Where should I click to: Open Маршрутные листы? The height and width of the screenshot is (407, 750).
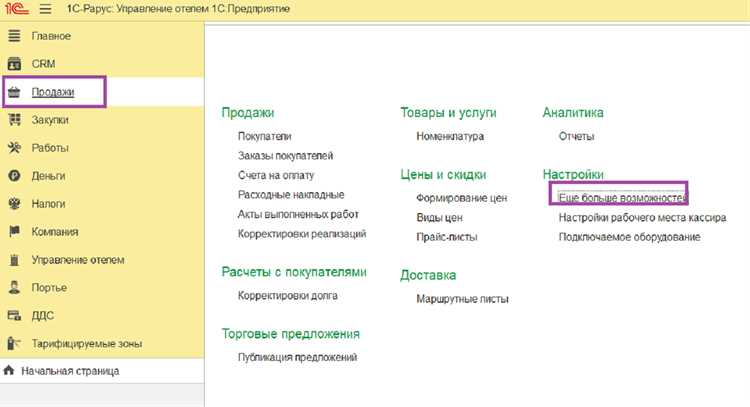[x=462, y=299]
